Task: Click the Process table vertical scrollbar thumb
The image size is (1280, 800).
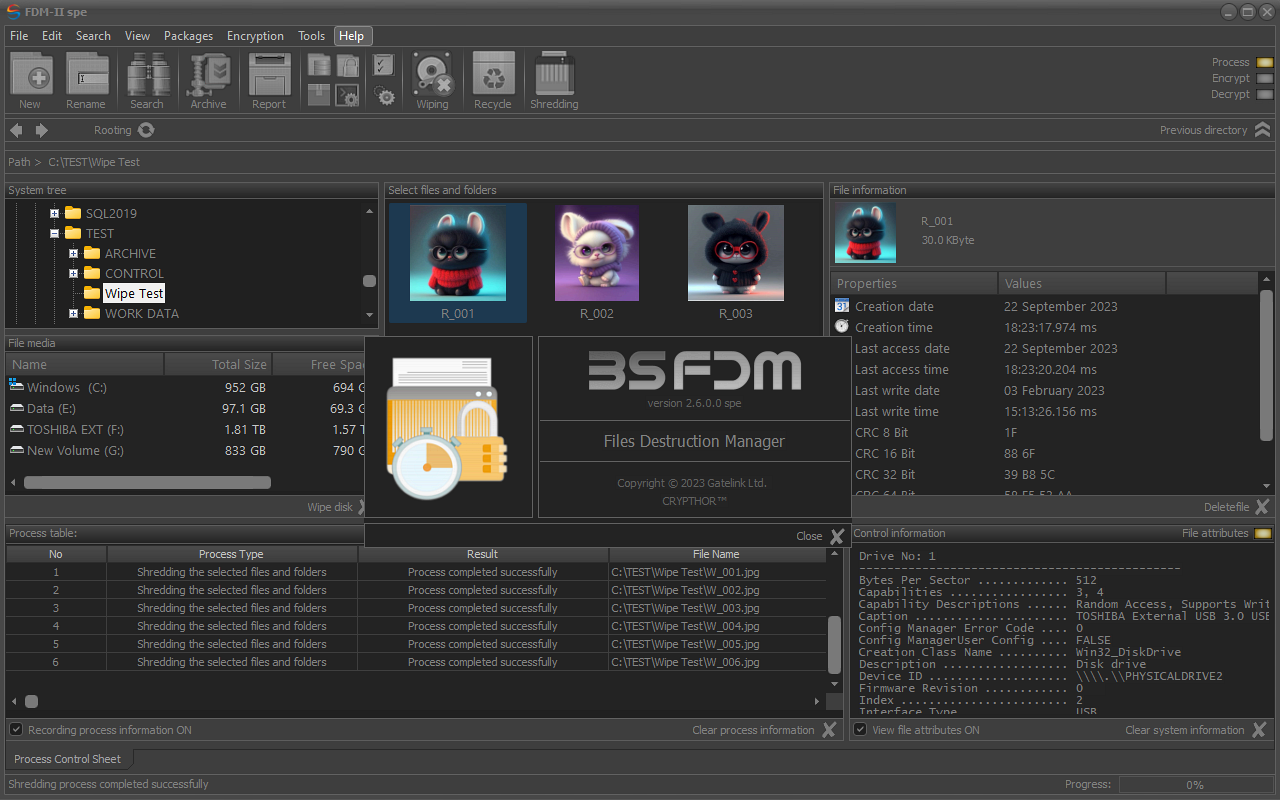Action: click(834, 644)
